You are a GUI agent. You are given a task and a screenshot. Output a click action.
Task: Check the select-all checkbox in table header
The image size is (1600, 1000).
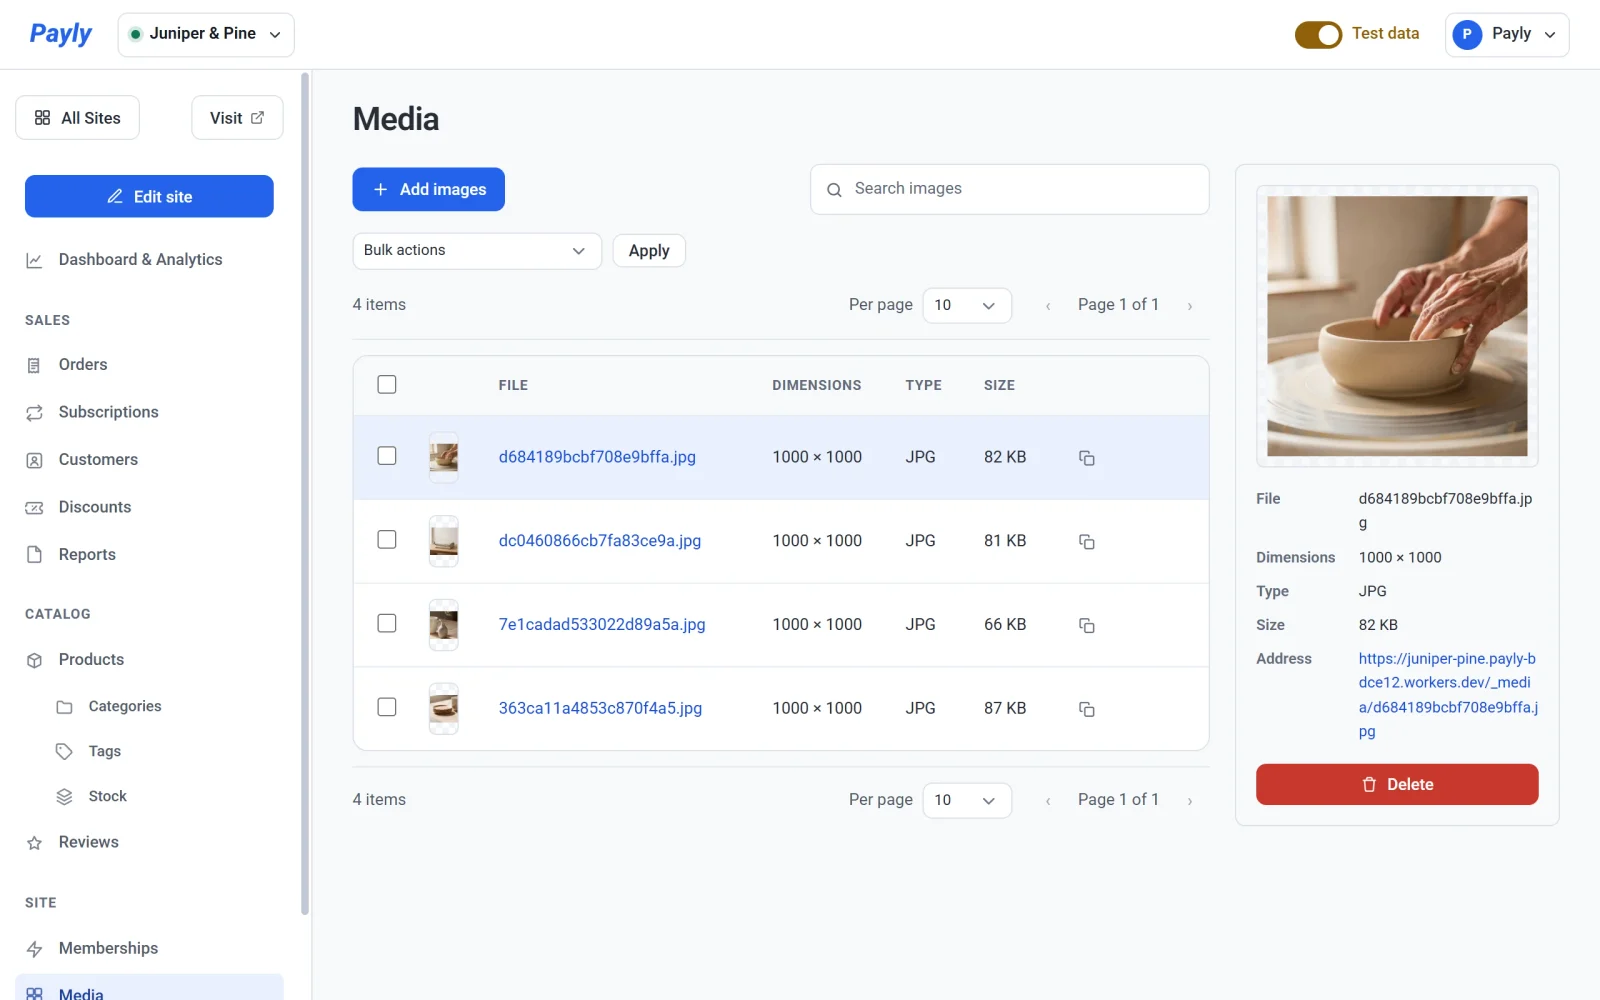(387, 385)
